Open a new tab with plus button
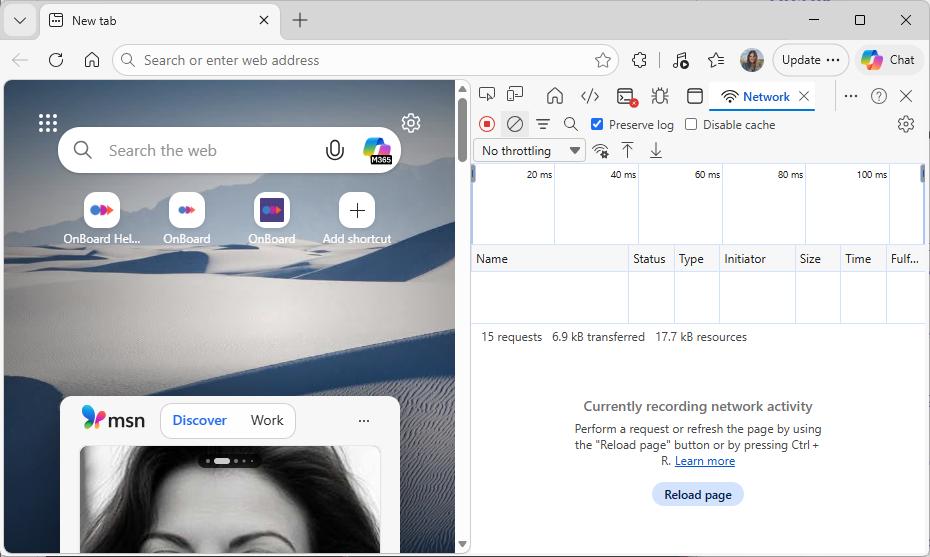The height and width of the screenshot is (557, 930). 300,20
